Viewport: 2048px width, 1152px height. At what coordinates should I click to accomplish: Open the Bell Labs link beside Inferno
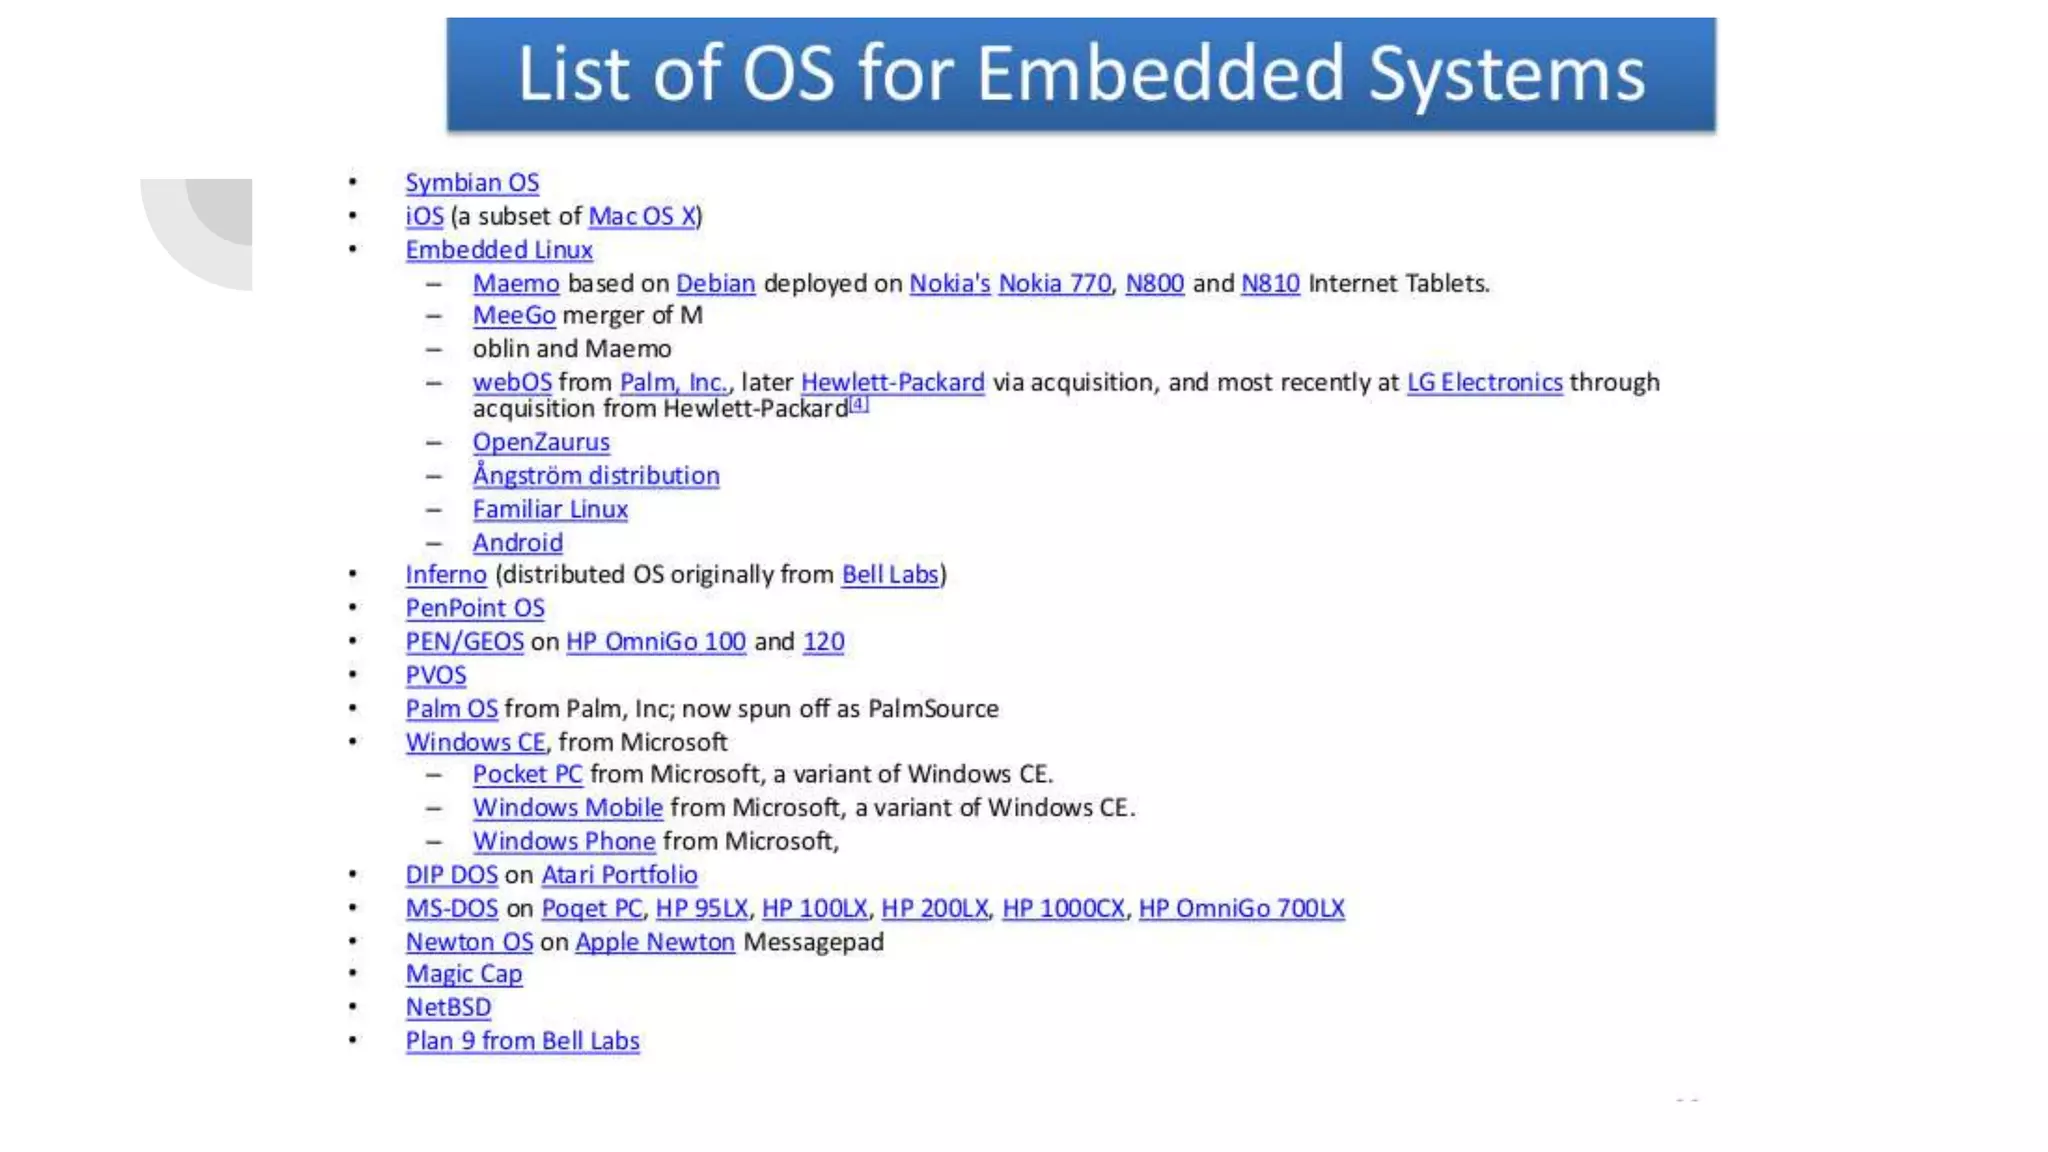click(890, 575)
